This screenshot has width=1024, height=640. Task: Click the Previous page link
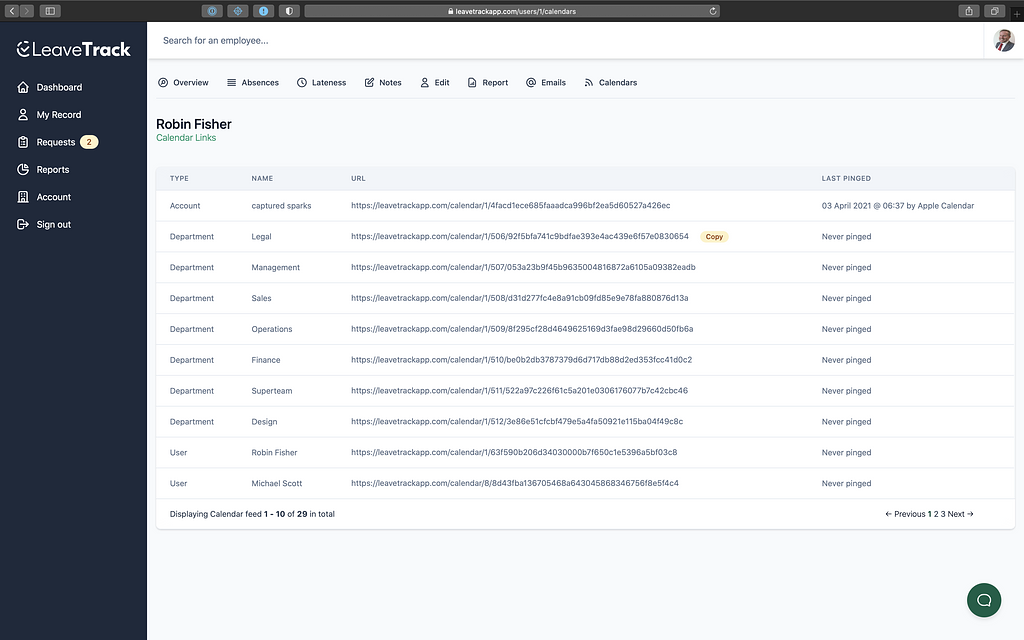905,514
